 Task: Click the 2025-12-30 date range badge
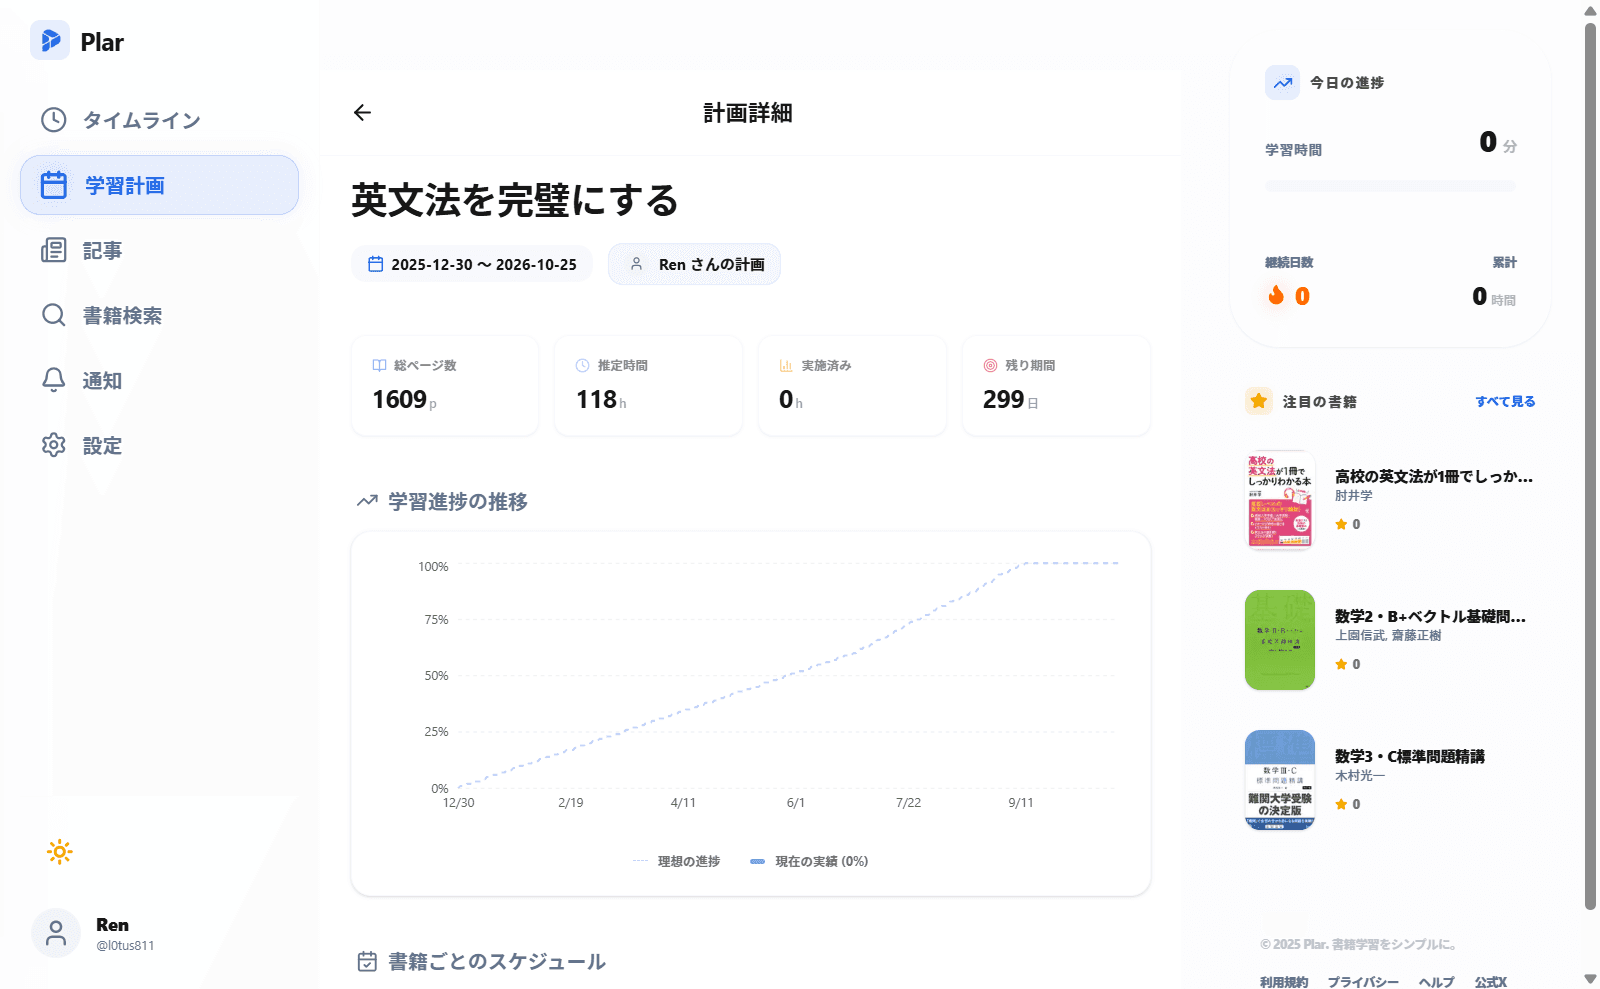[x=471, y=264]
